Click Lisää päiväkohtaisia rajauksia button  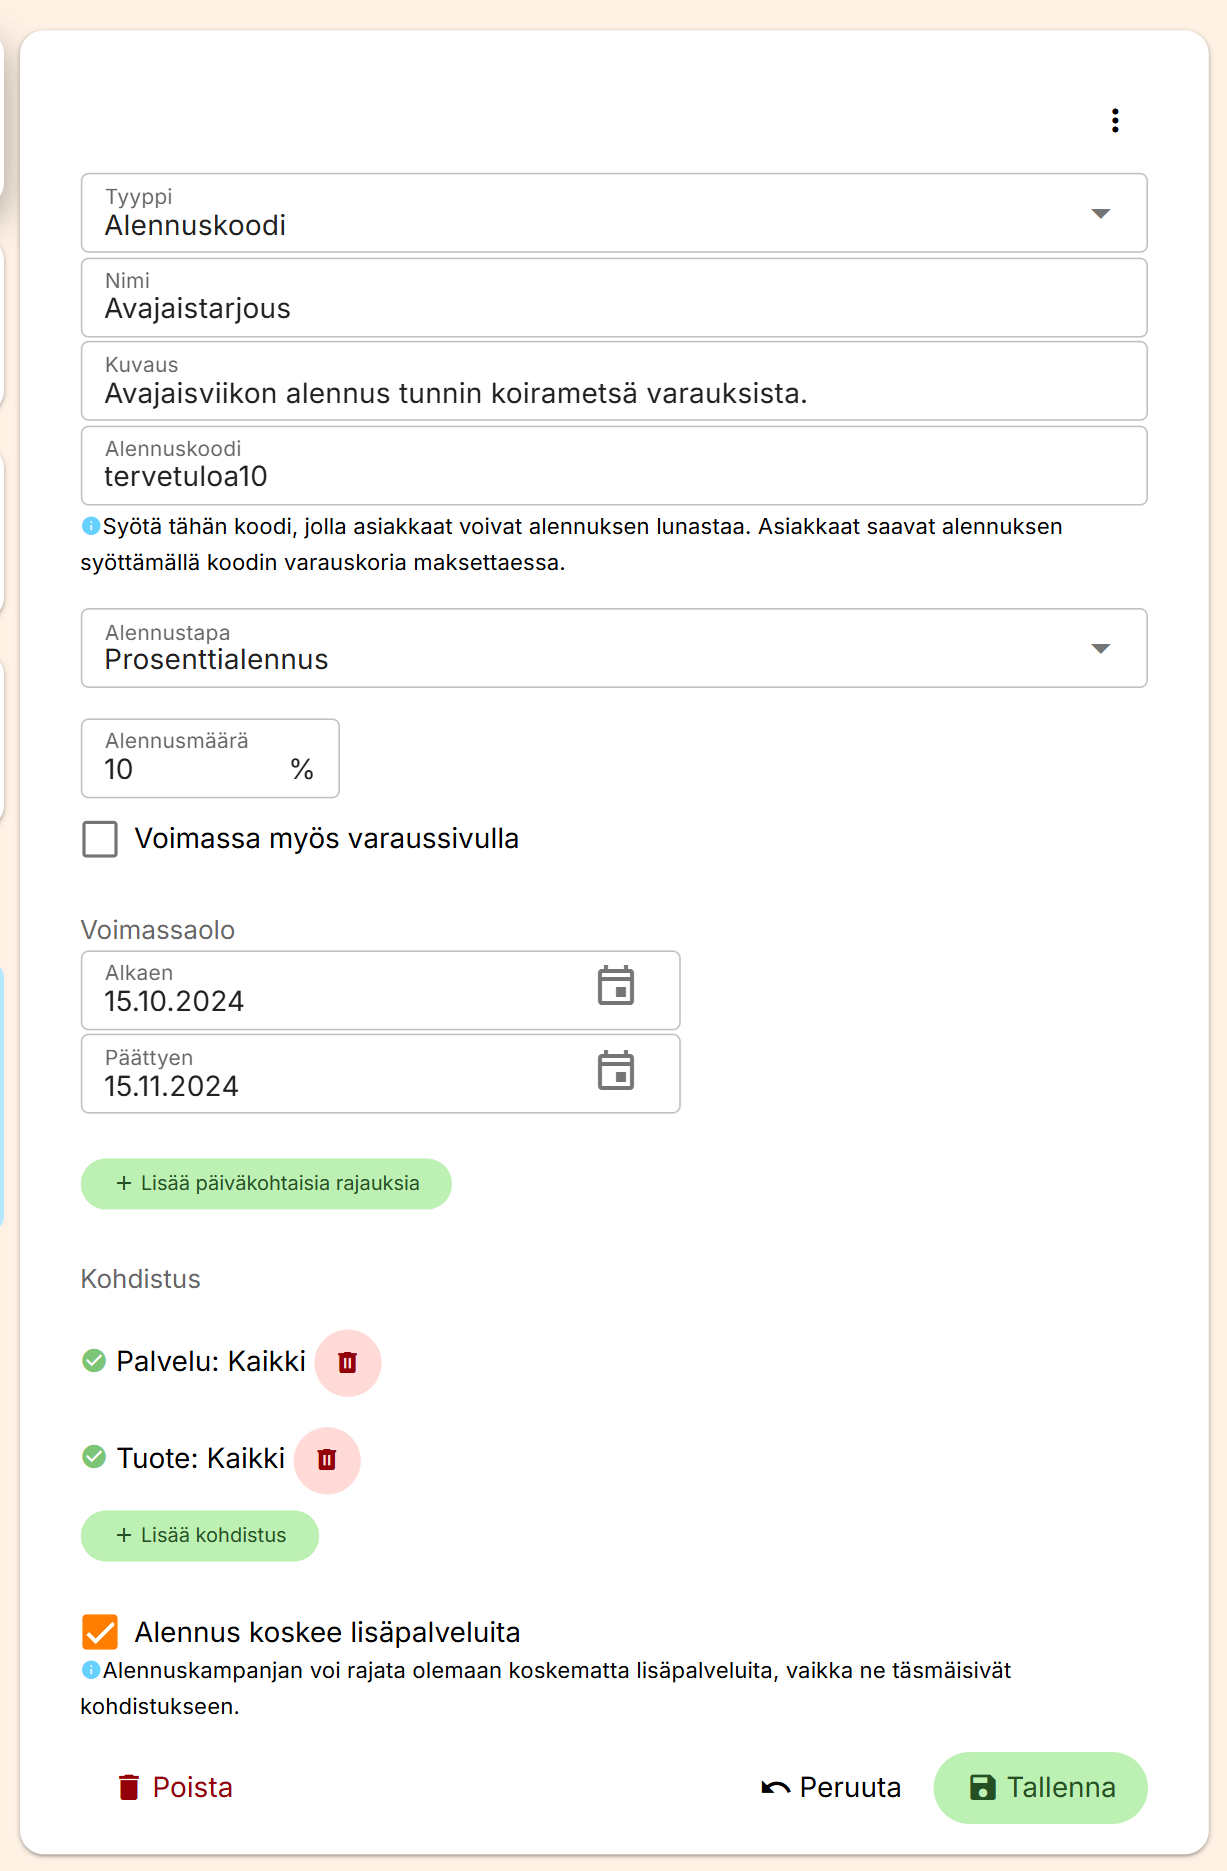tap(266, 1184)
